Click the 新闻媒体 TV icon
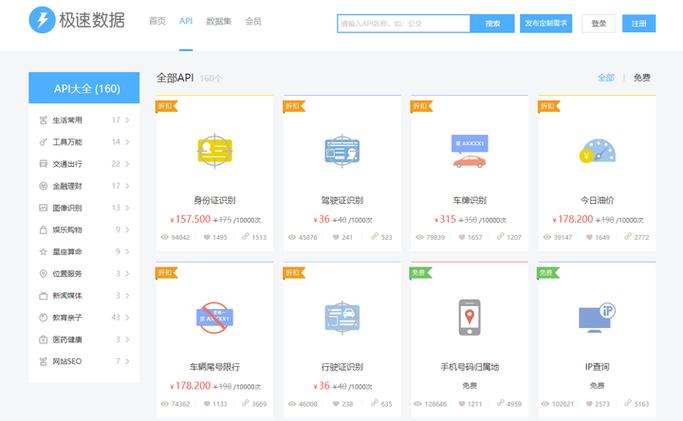Image resolution: width=683 pixels, height=421 pixels. [43, 296]
